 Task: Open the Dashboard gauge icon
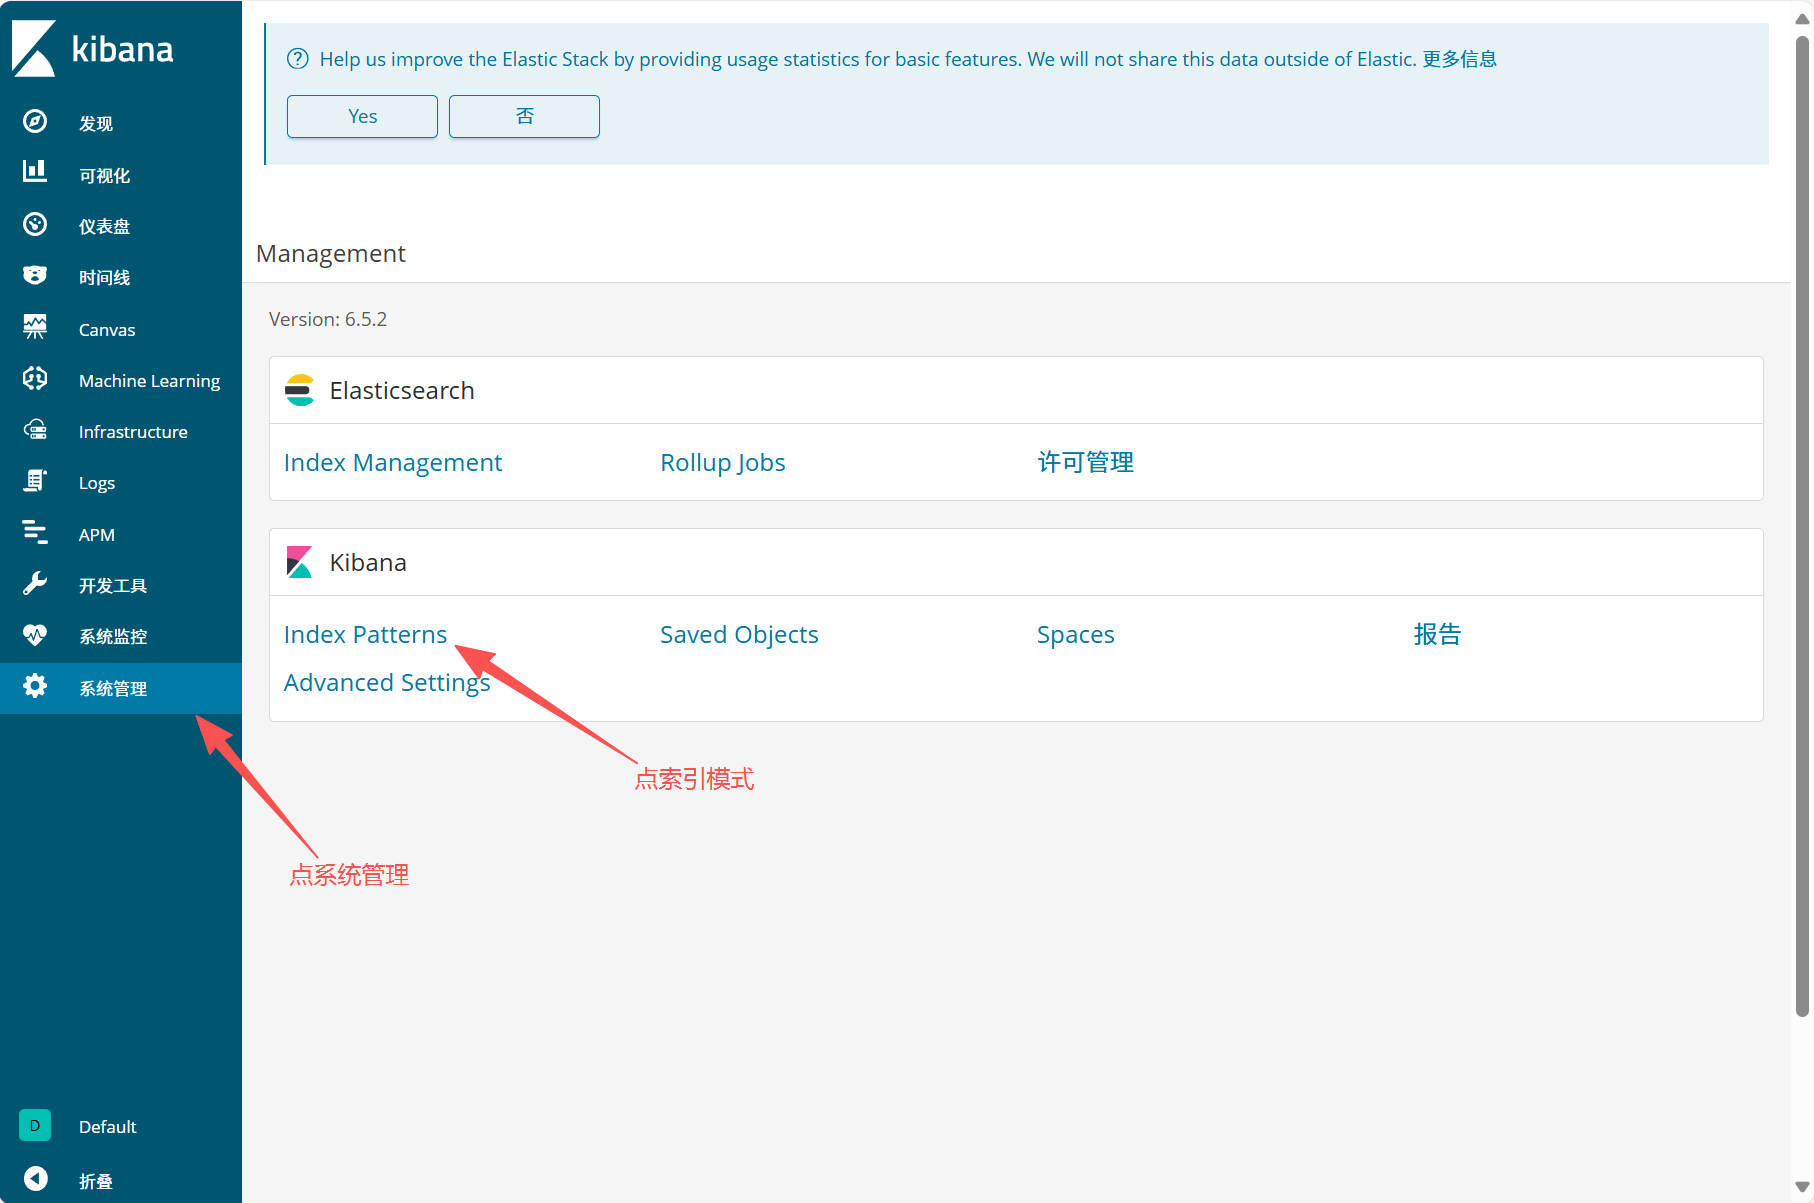click(35, 224)
